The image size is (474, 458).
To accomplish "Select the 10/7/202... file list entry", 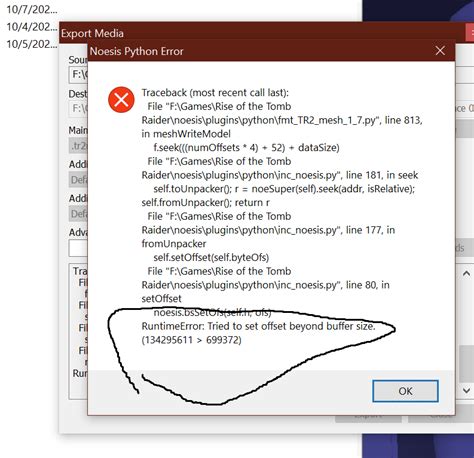I will [32, 9].
